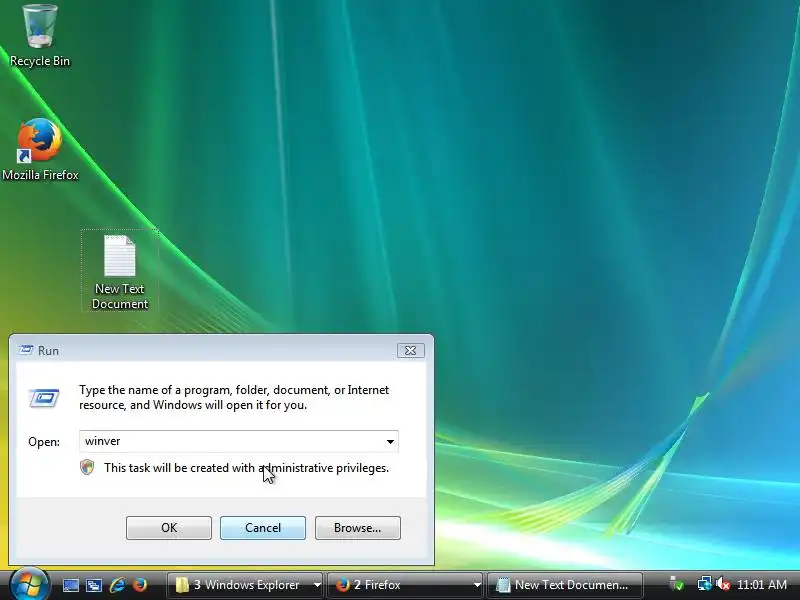Open the Windows Start orb
800x600 pixels.
pyautogui.click(x=29, y=584)
